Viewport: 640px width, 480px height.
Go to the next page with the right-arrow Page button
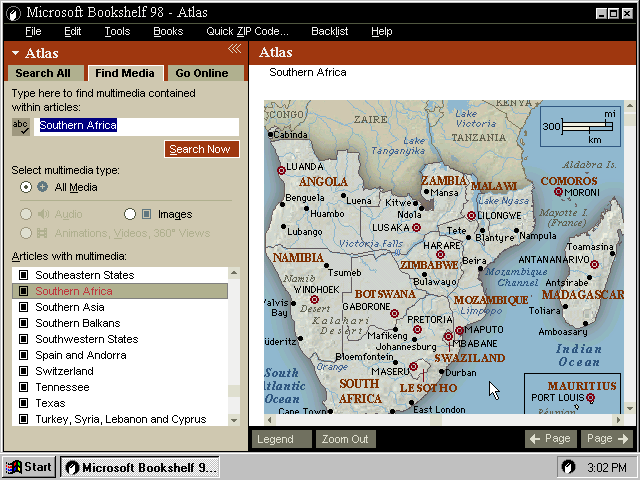pyautogui.click(x=608, y=439)
